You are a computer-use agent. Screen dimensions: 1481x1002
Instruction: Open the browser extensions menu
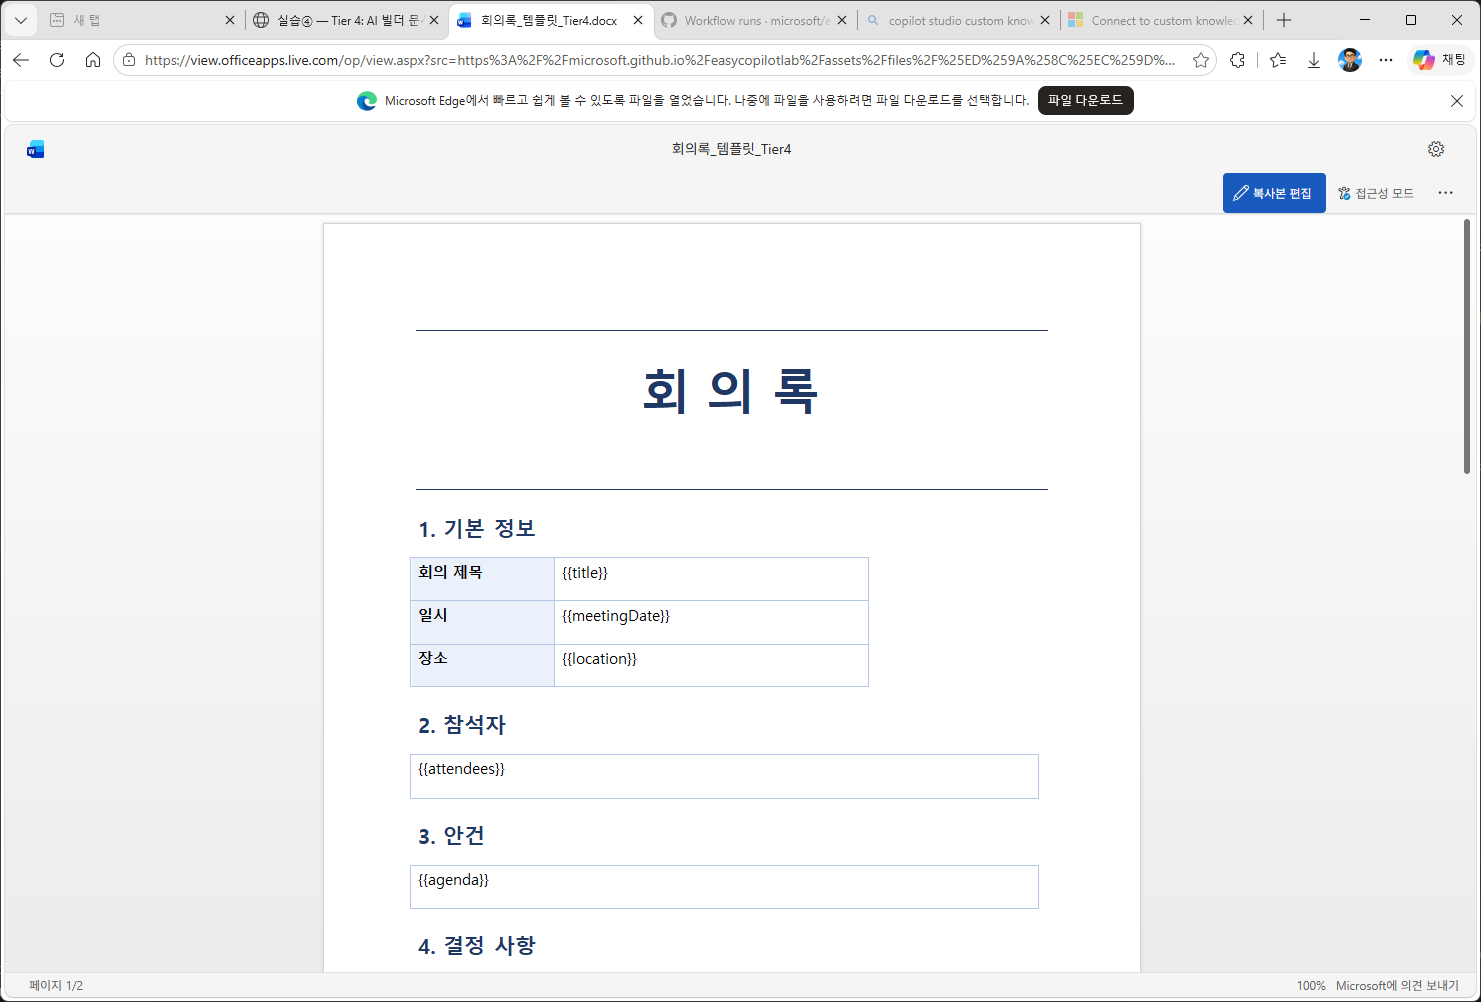(1238, 60)
